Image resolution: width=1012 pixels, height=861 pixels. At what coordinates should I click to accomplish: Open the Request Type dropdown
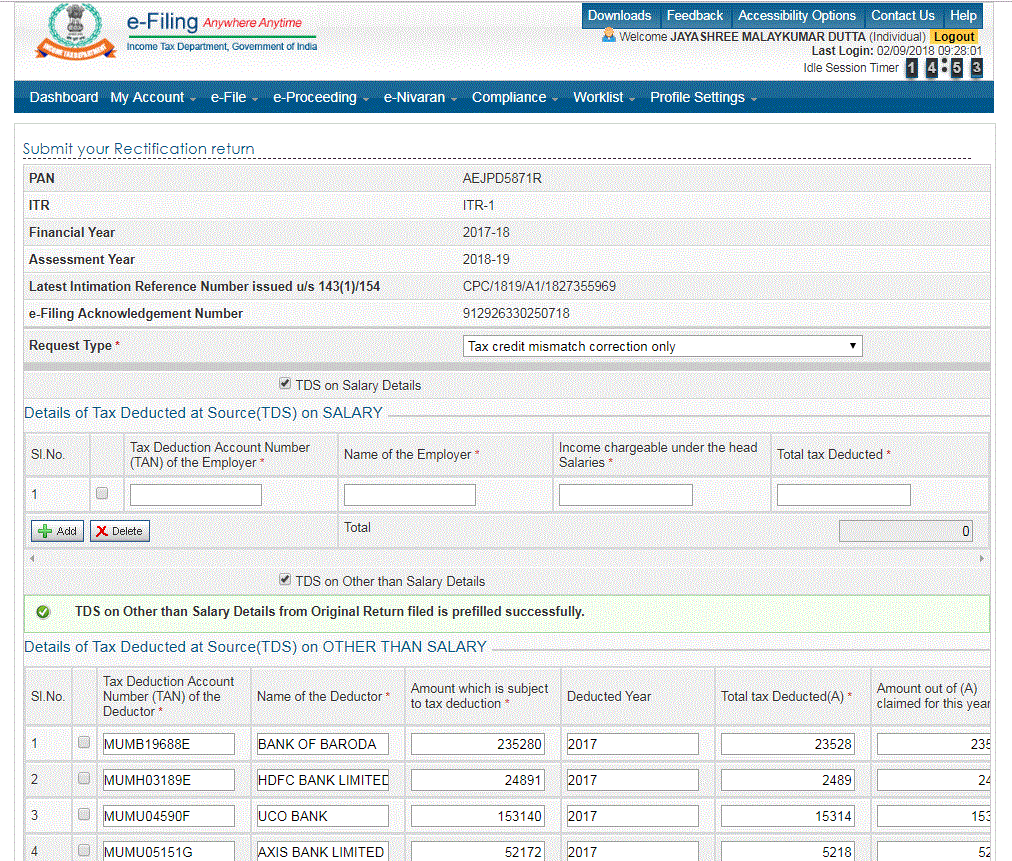662,346
